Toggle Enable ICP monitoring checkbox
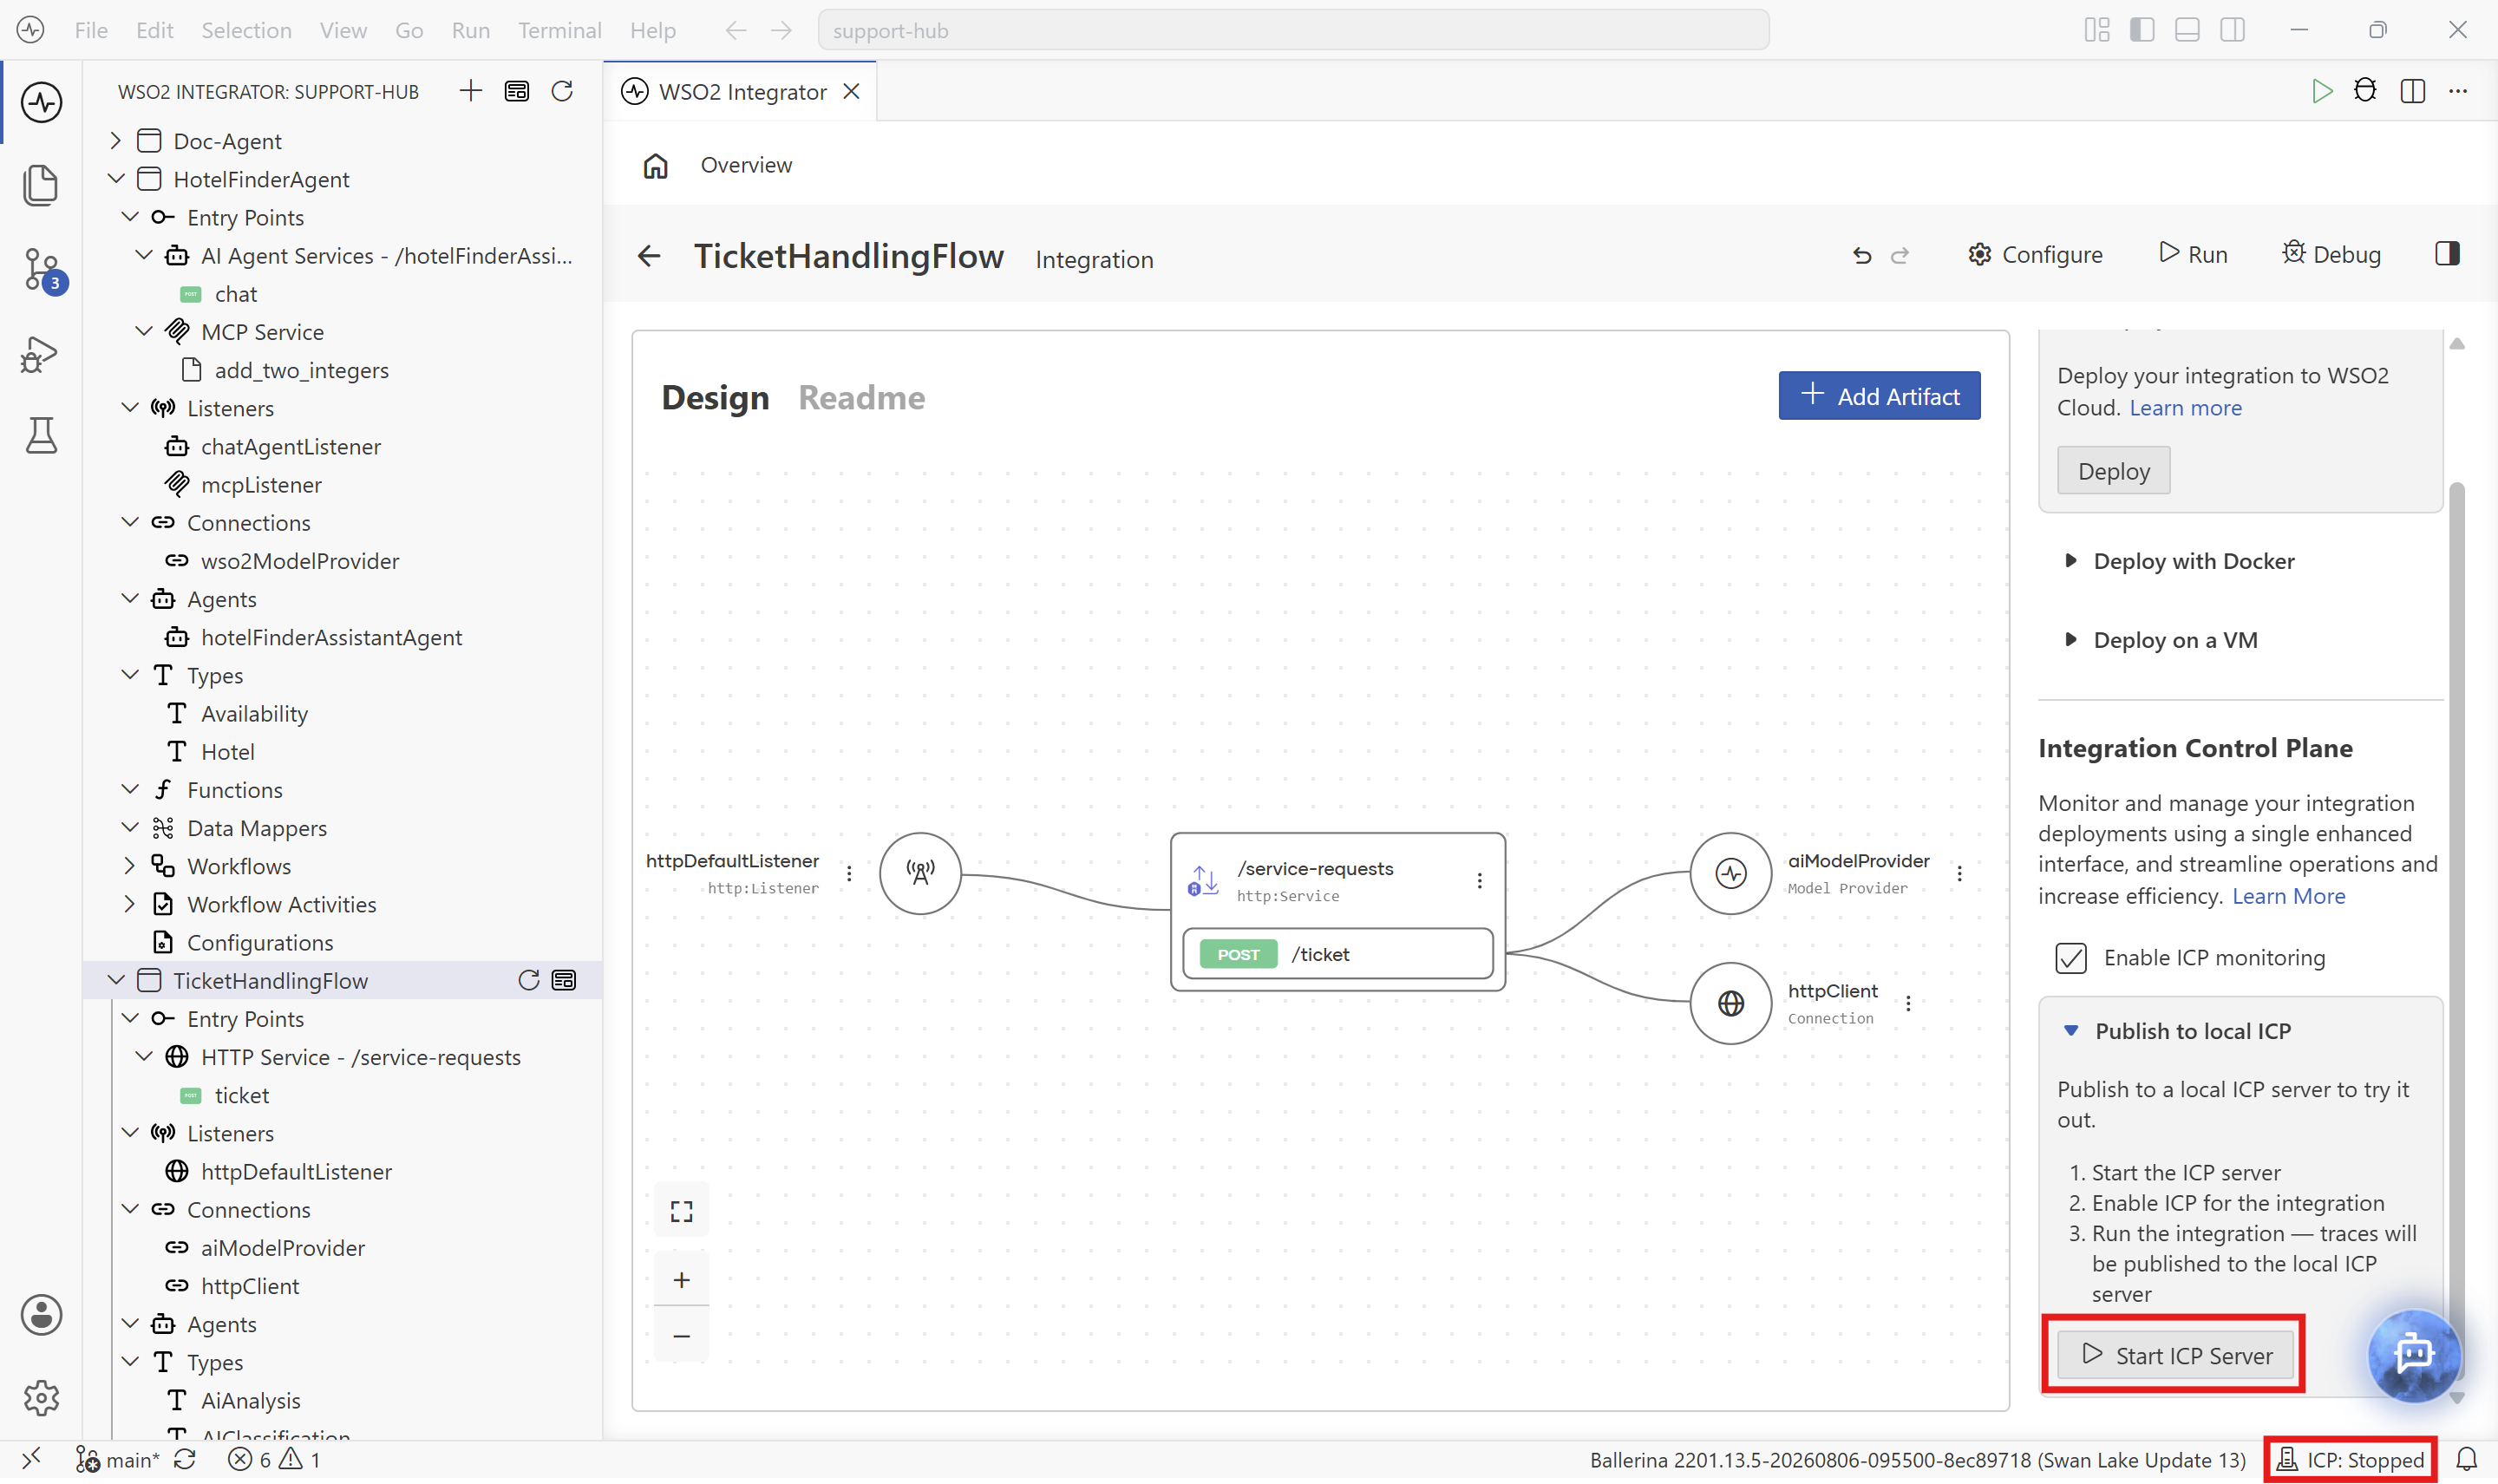This screenshot has width=2498, height=1484. pyautogui.click(x=2070, y=957)
